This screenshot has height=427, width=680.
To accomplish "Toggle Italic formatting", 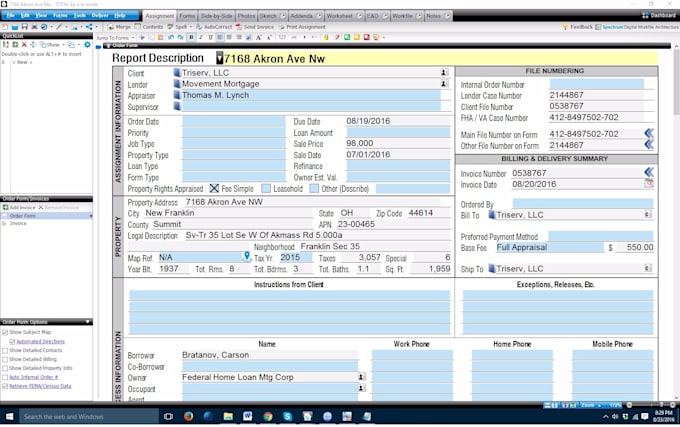I will [x=201, y=38].
